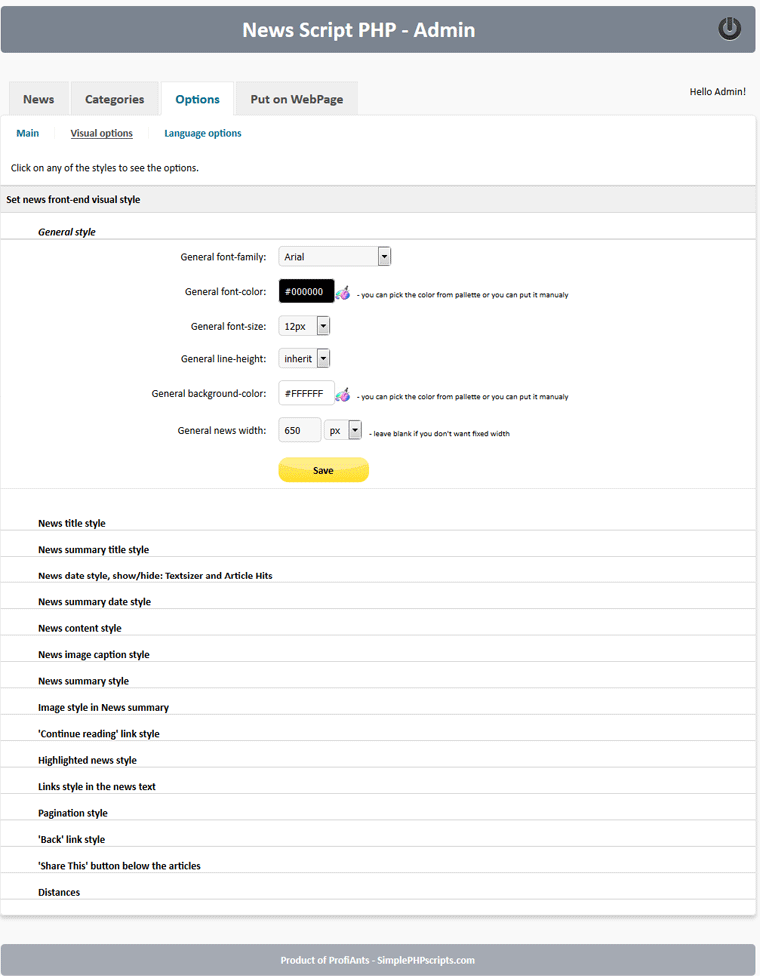Click the 'General line-height:' label
The width and height of the screenshot is (760, 978).
pos(223,359)
